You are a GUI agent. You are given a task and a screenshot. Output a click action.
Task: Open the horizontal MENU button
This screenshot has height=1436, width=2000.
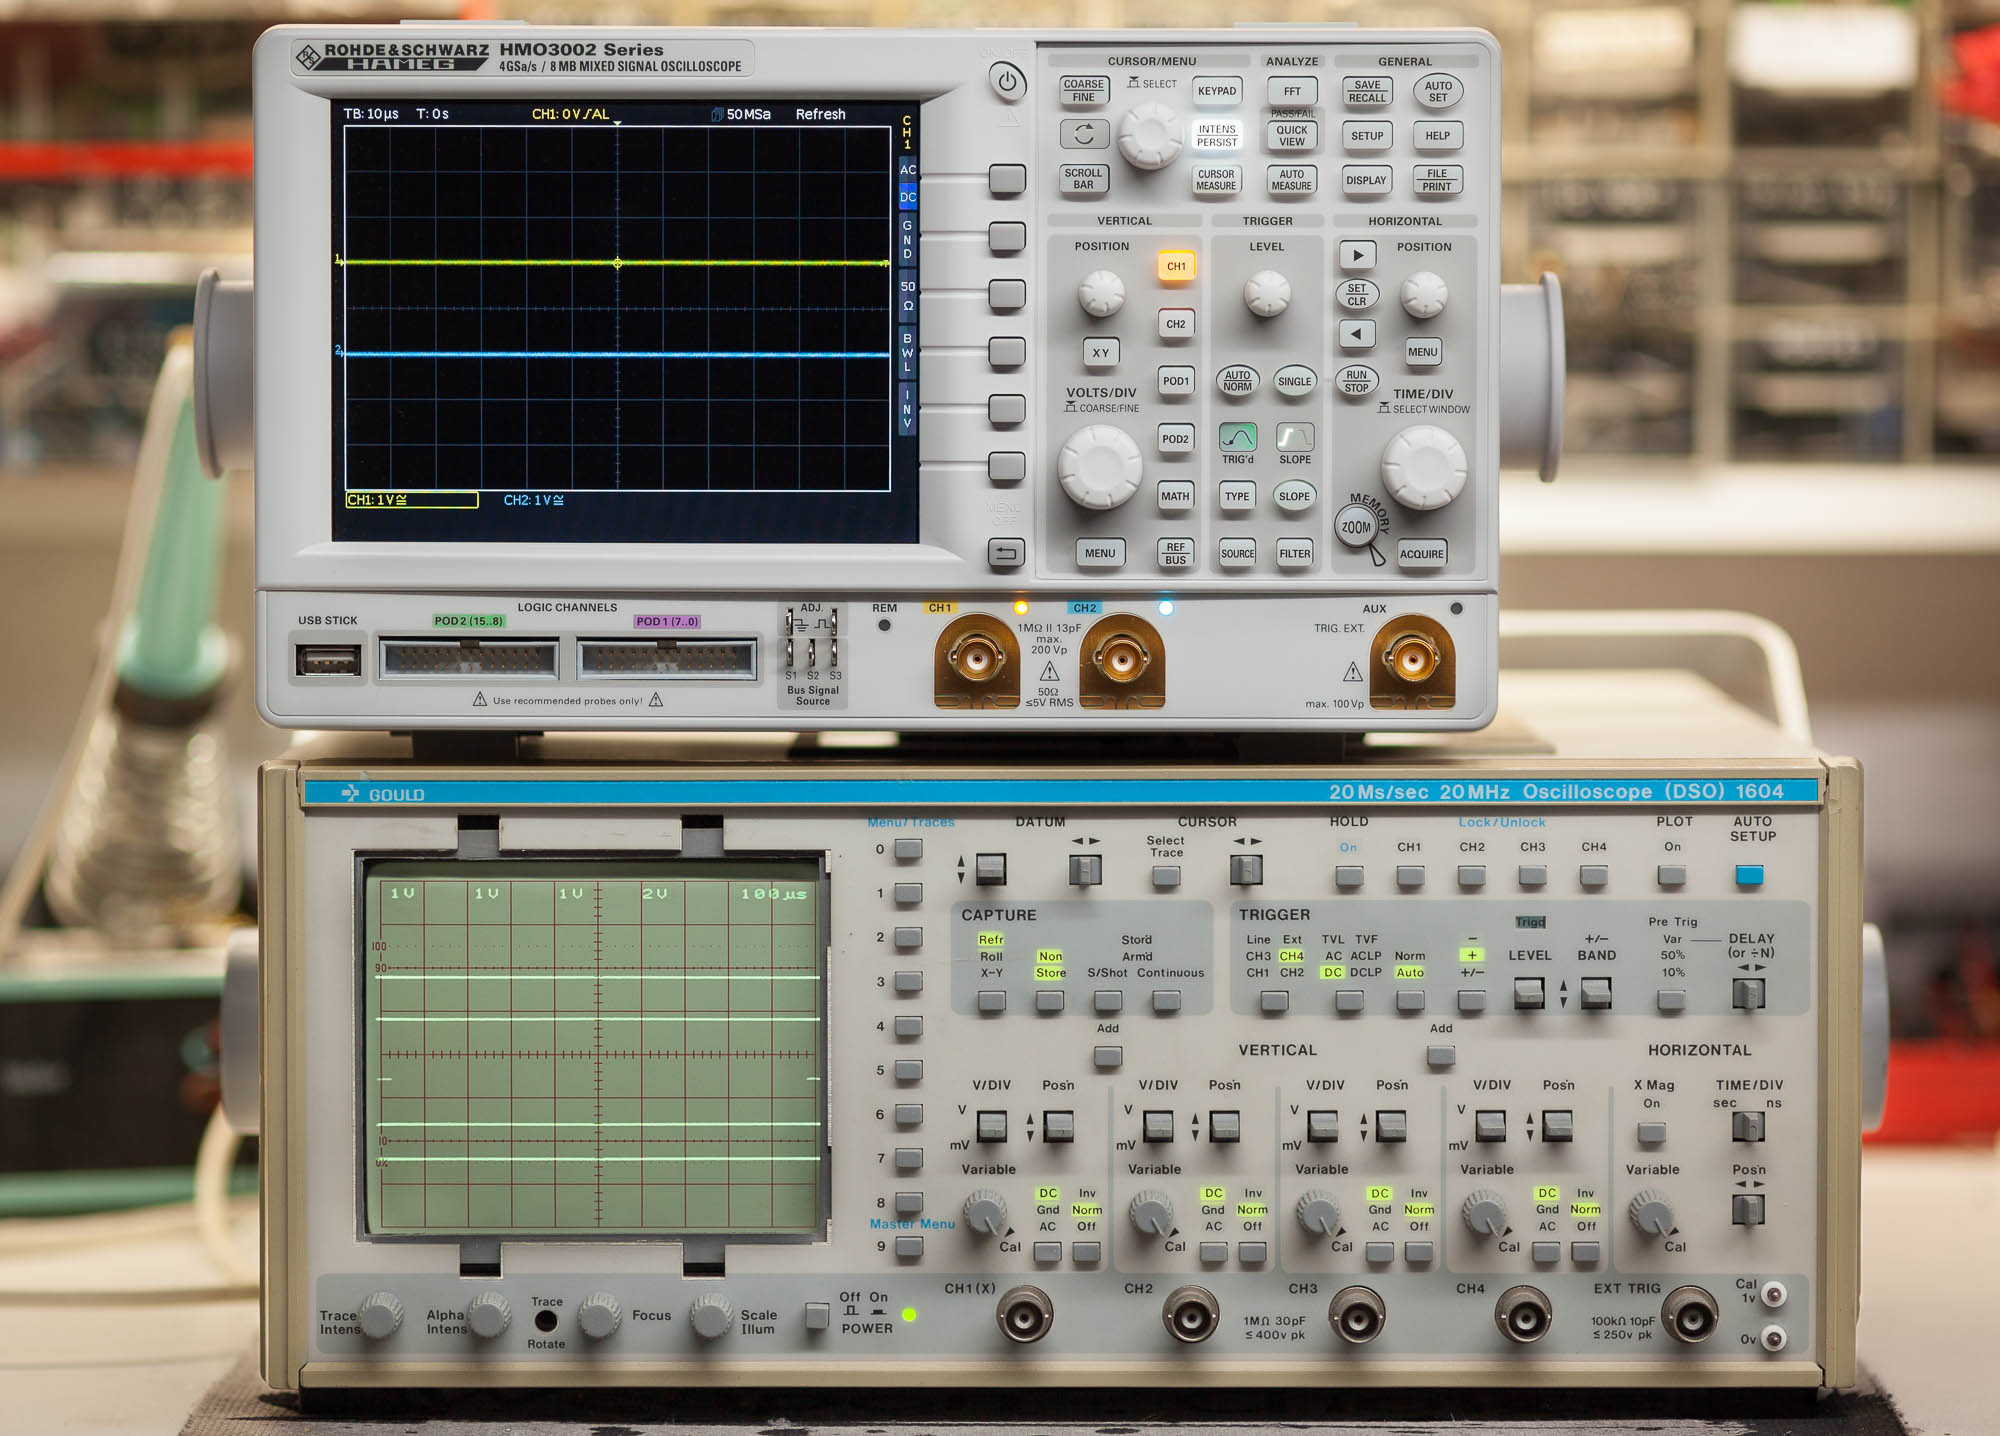[1423, 351]
